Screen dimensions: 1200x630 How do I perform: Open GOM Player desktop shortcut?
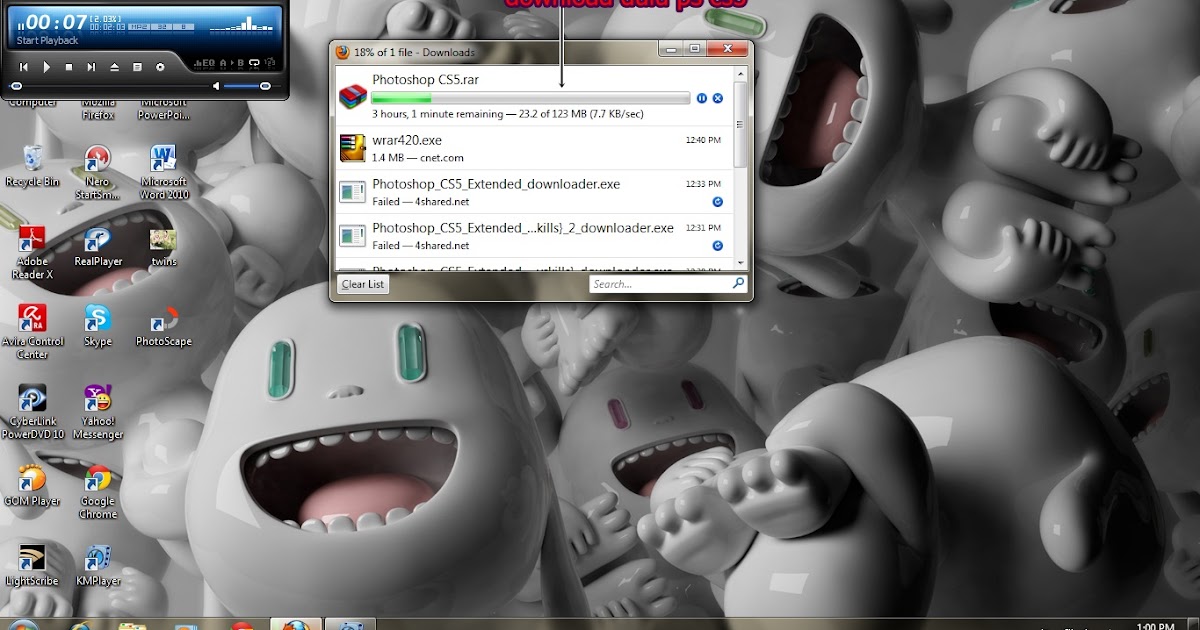click(x=32, y=486)
